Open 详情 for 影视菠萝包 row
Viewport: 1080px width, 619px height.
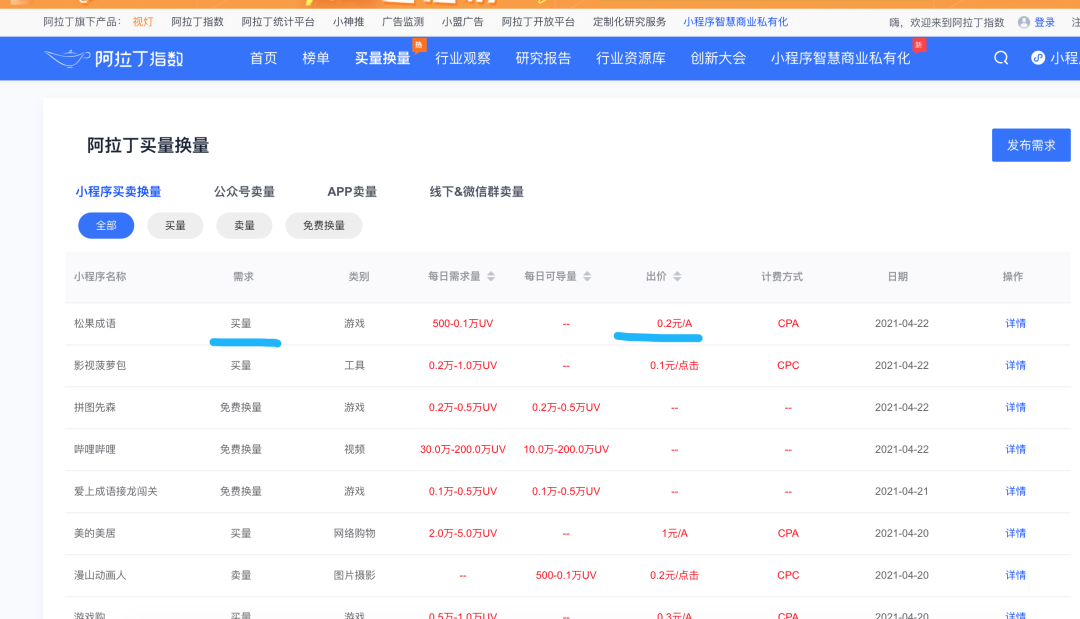pos(1015,366)
